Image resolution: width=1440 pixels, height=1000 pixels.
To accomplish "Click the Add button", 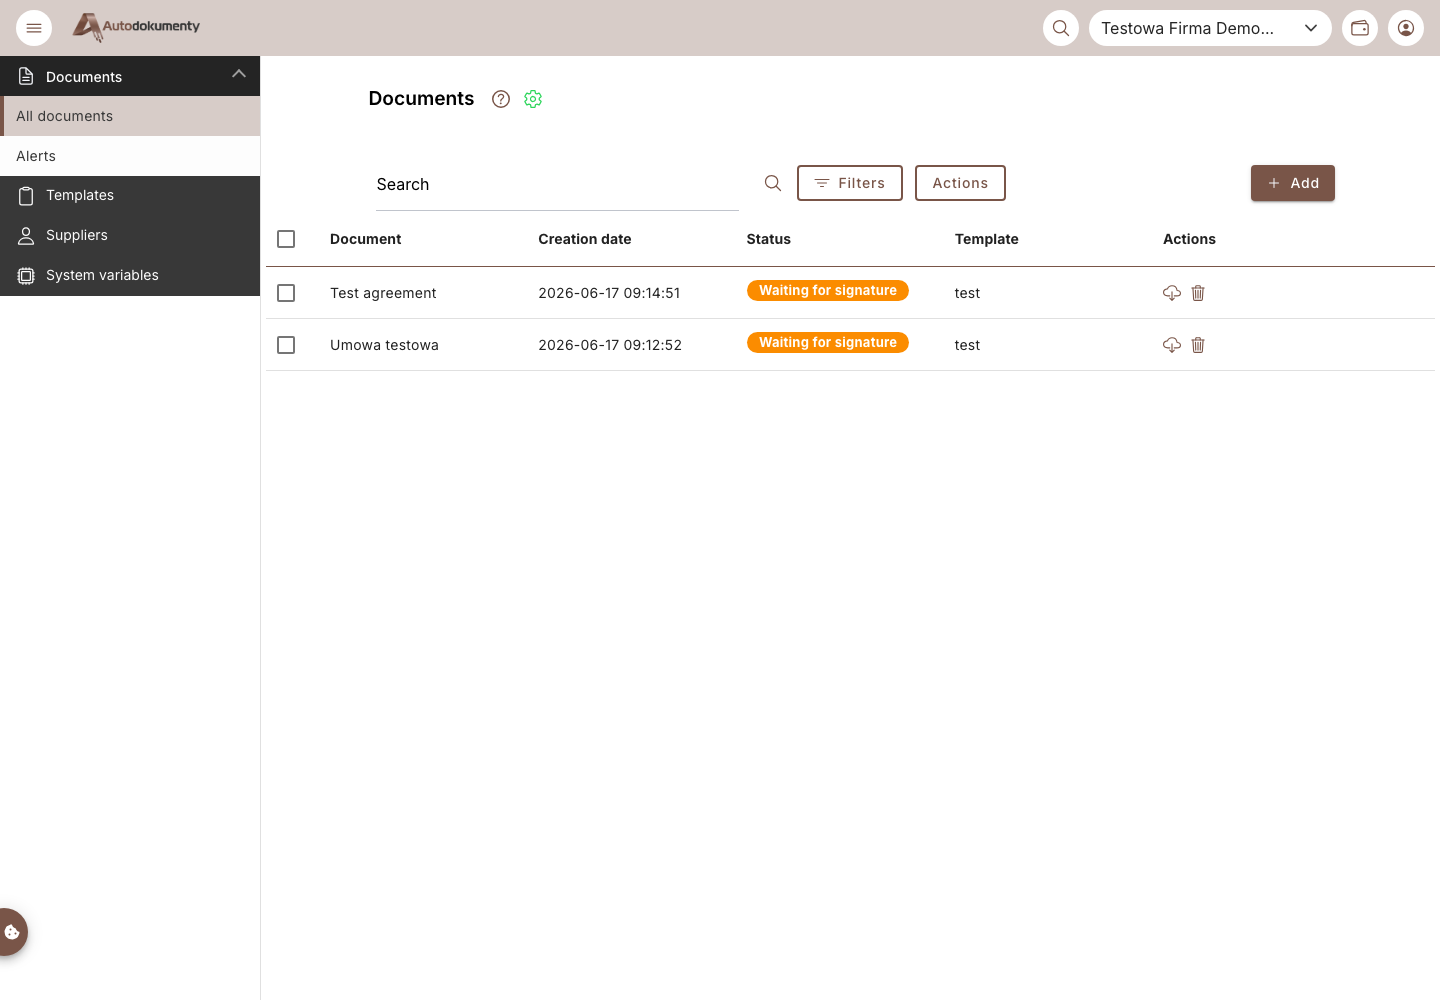I will coord(1293,183).
